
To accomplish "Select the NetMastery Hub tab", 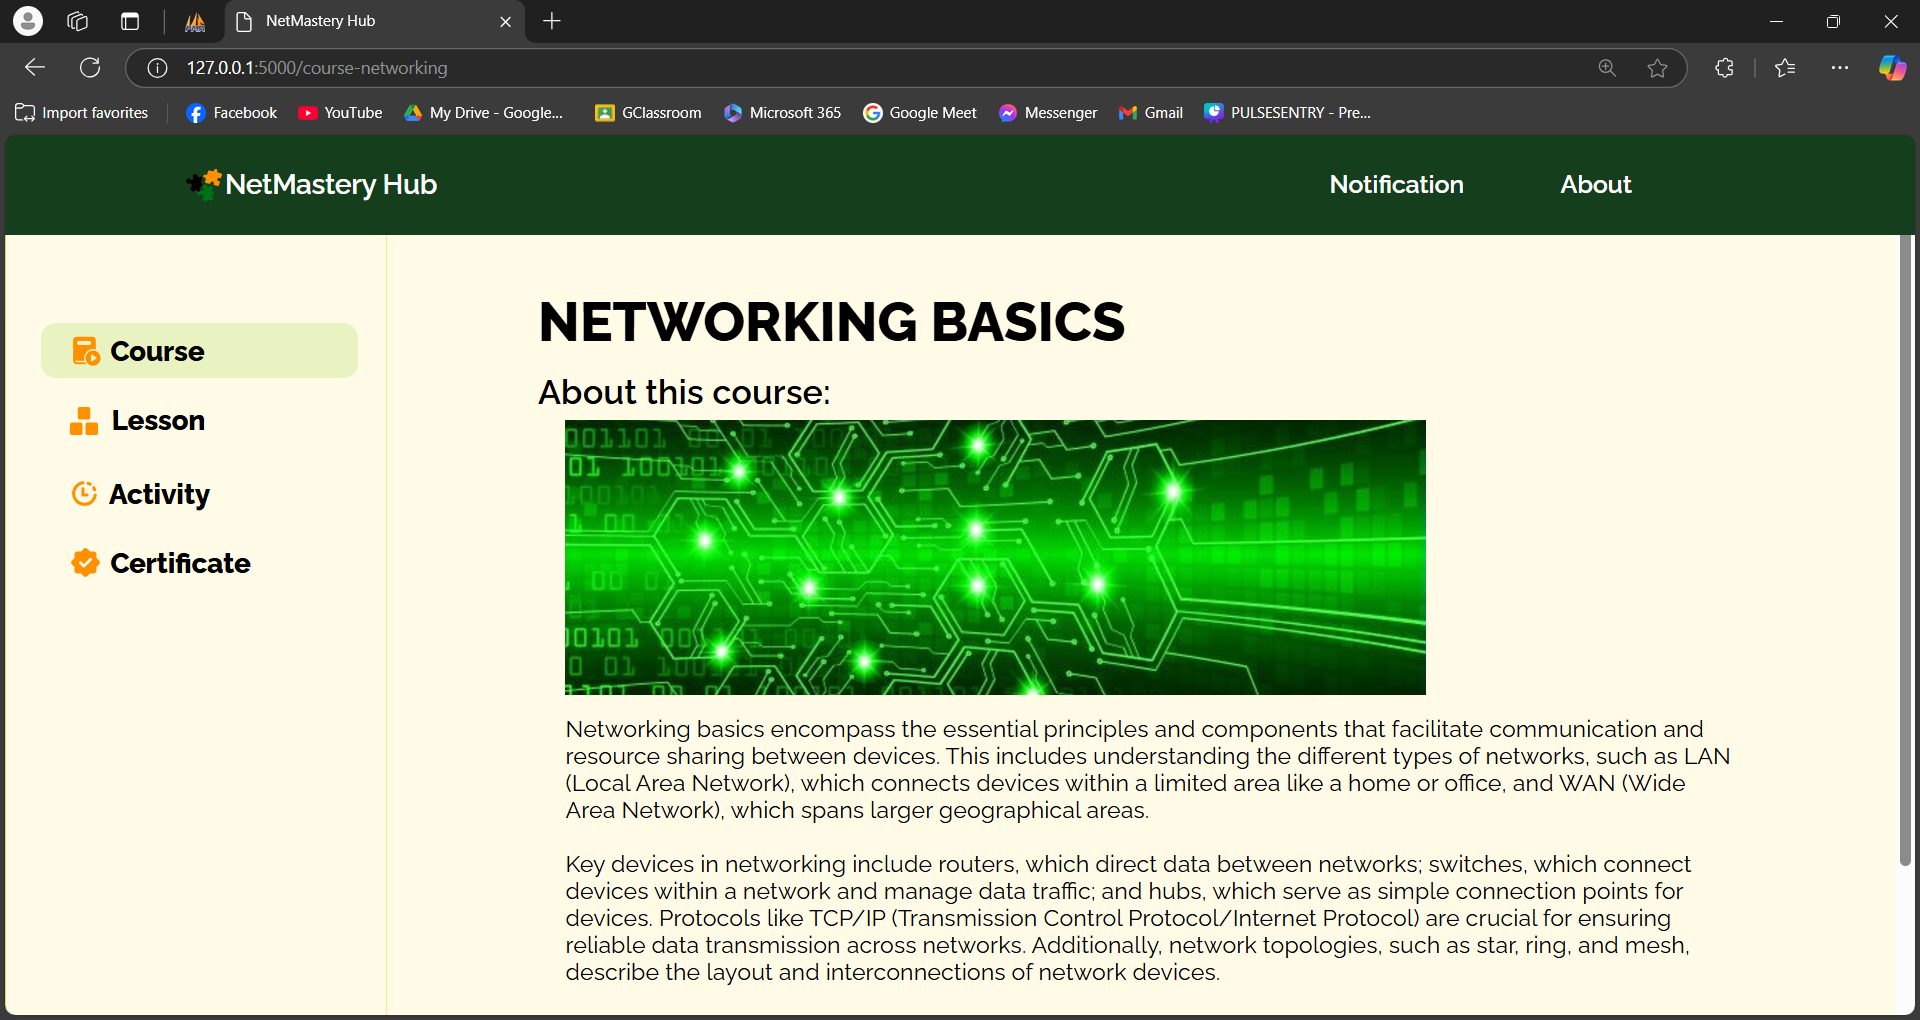I will click(x=375, y=21).
